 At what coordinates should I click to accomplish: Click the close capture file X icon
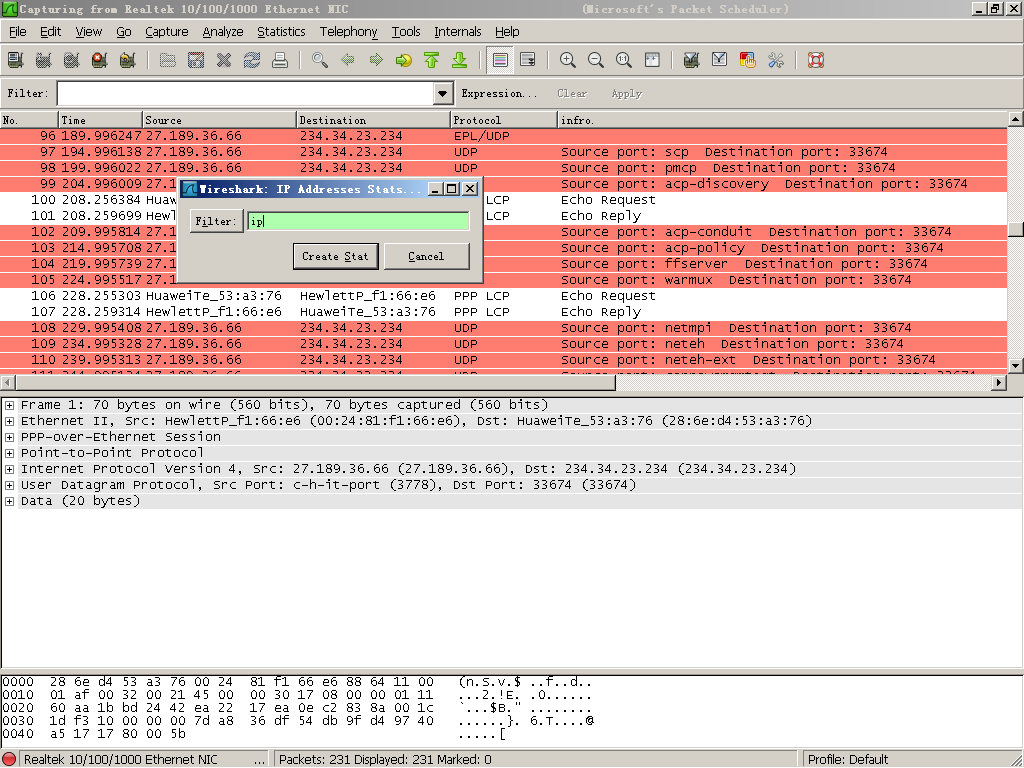224,60
